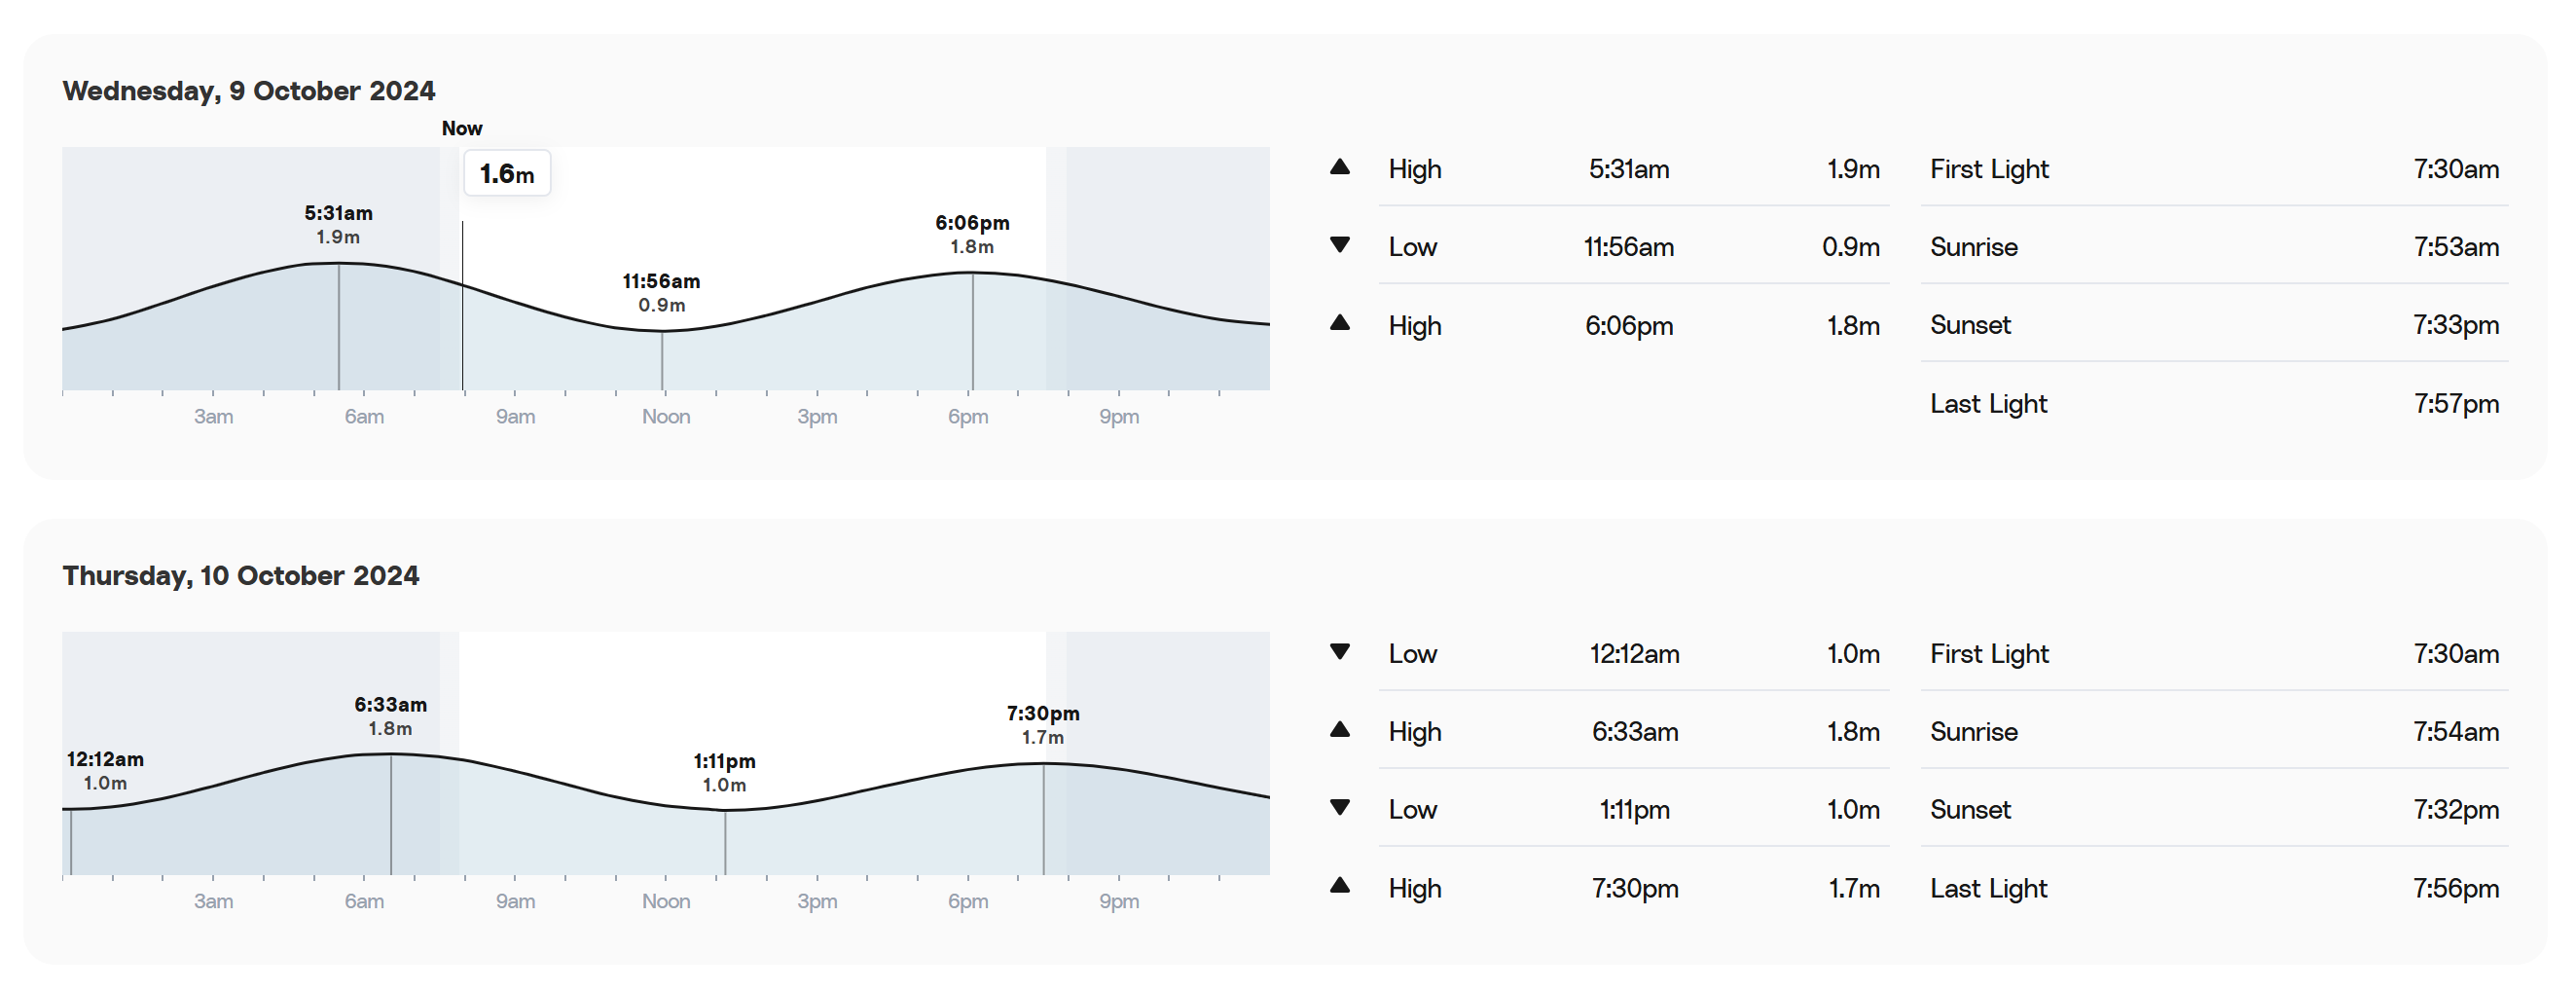Click the 6:33am 1.8m peak on Thursday chart
Screen dimensions: 2576x990
point(390,717)
